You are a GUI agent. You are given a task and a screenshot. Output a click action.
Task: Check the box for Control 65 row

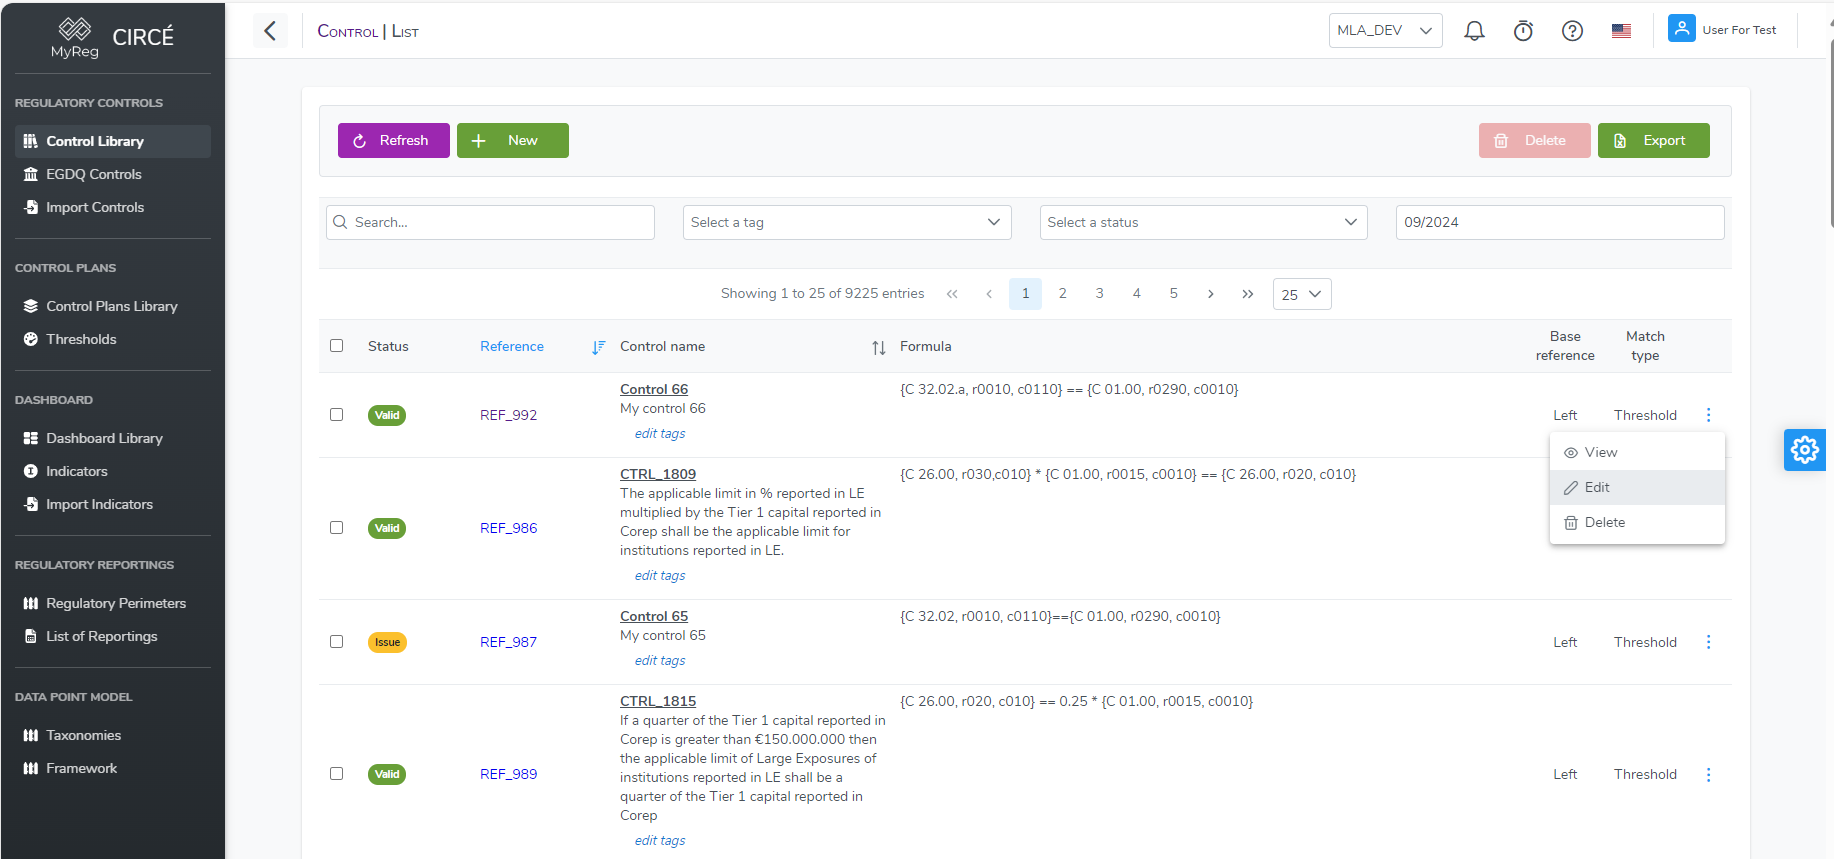pos(337,642)
